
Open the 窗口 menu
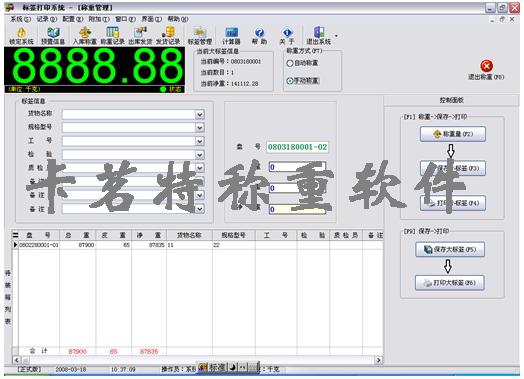(x=125, y=19)
